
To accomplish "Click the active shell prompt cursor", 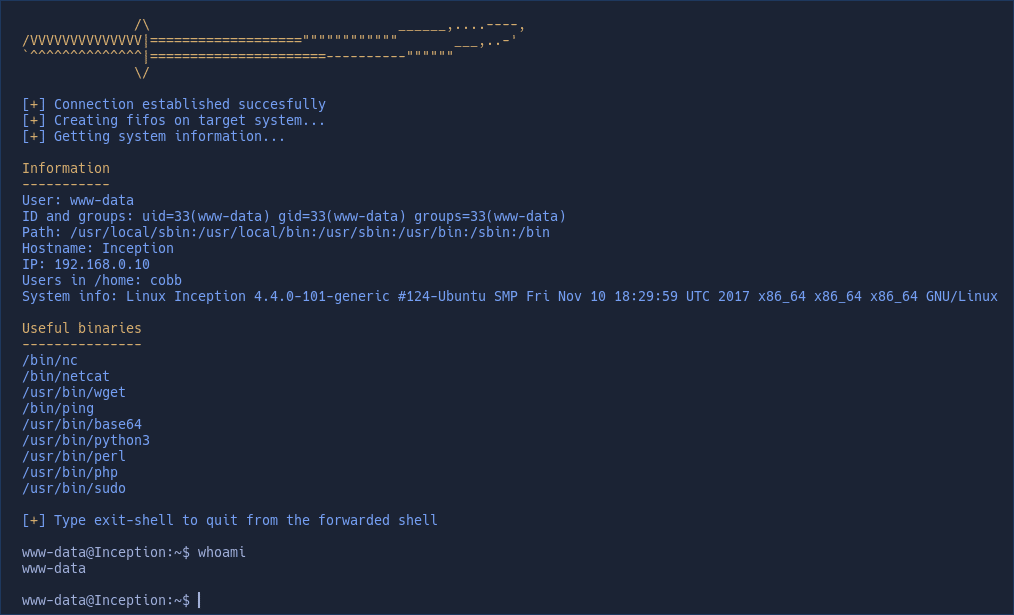I will click(199, 600).
